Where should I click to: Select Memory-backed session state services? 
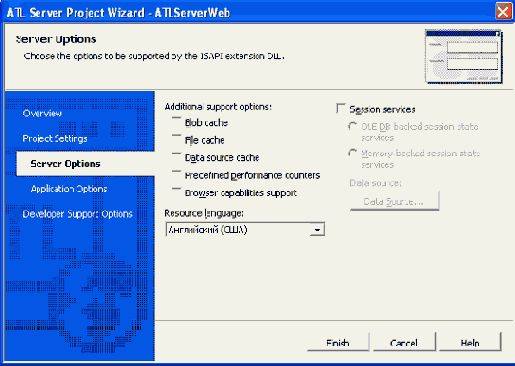(353, 153)
